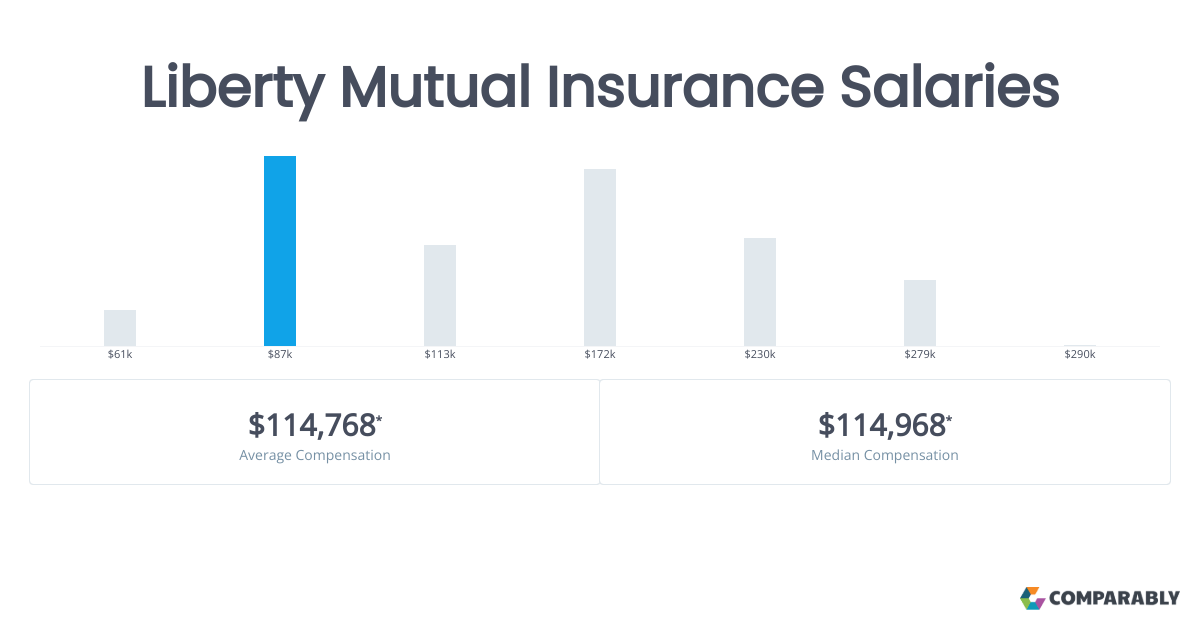Click the $114,768 average compensation figure

point(313,425)
